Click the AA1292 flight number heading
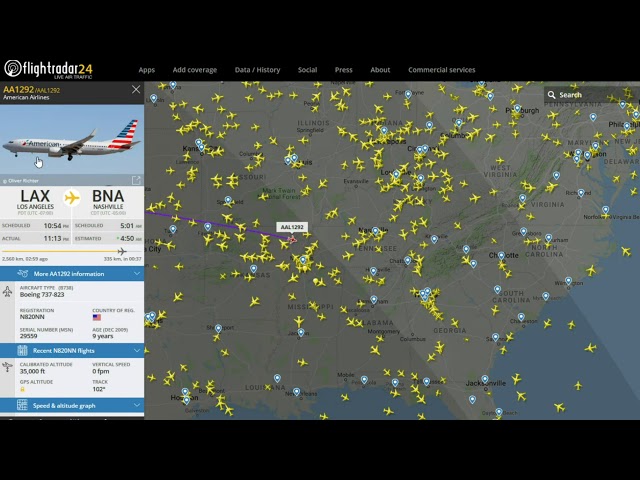The image size is (640, 480). tap(18, 89)
